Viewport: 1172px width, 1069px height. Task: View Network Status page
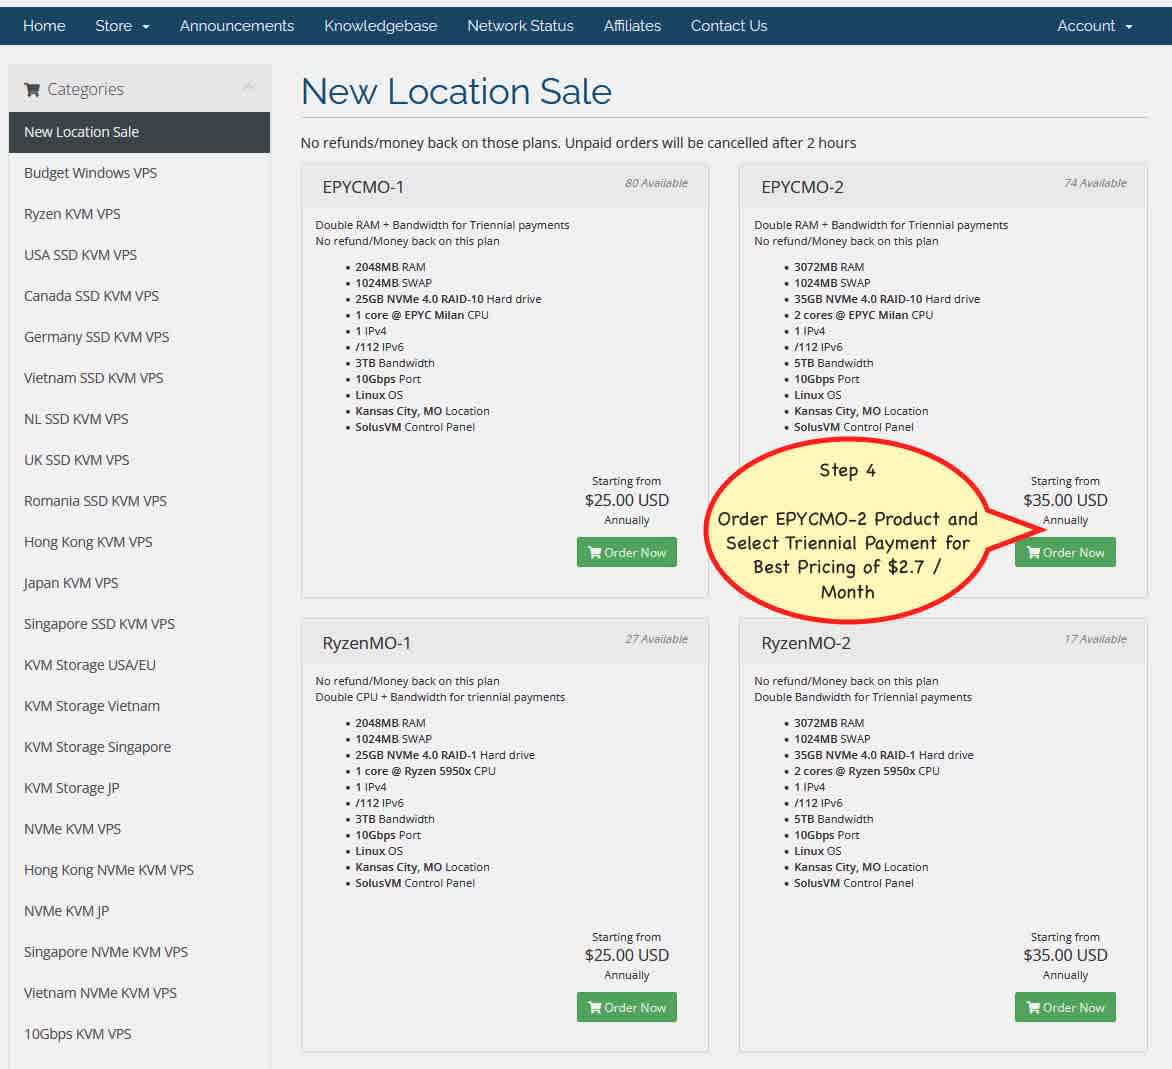[520, 26]
